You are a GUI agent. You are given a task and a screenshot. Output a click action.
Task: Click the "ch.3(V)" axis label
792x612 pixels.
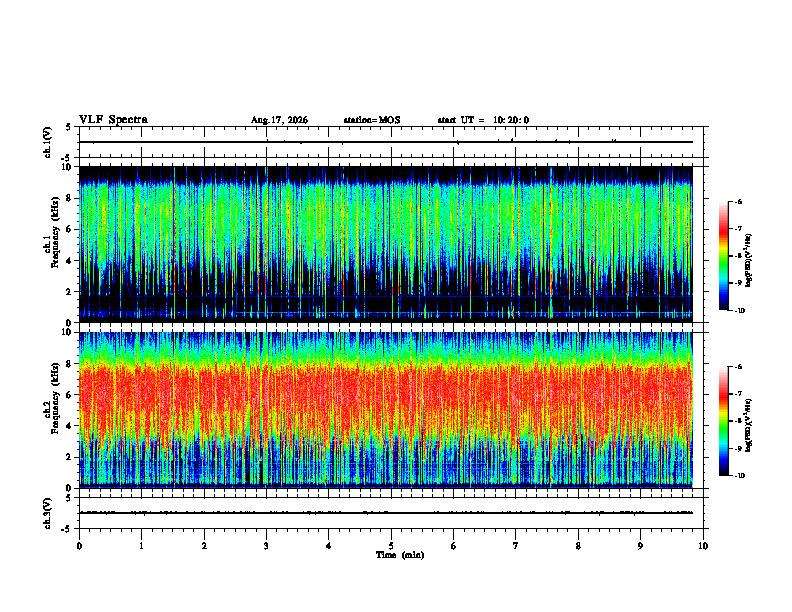tap(48, 513)
